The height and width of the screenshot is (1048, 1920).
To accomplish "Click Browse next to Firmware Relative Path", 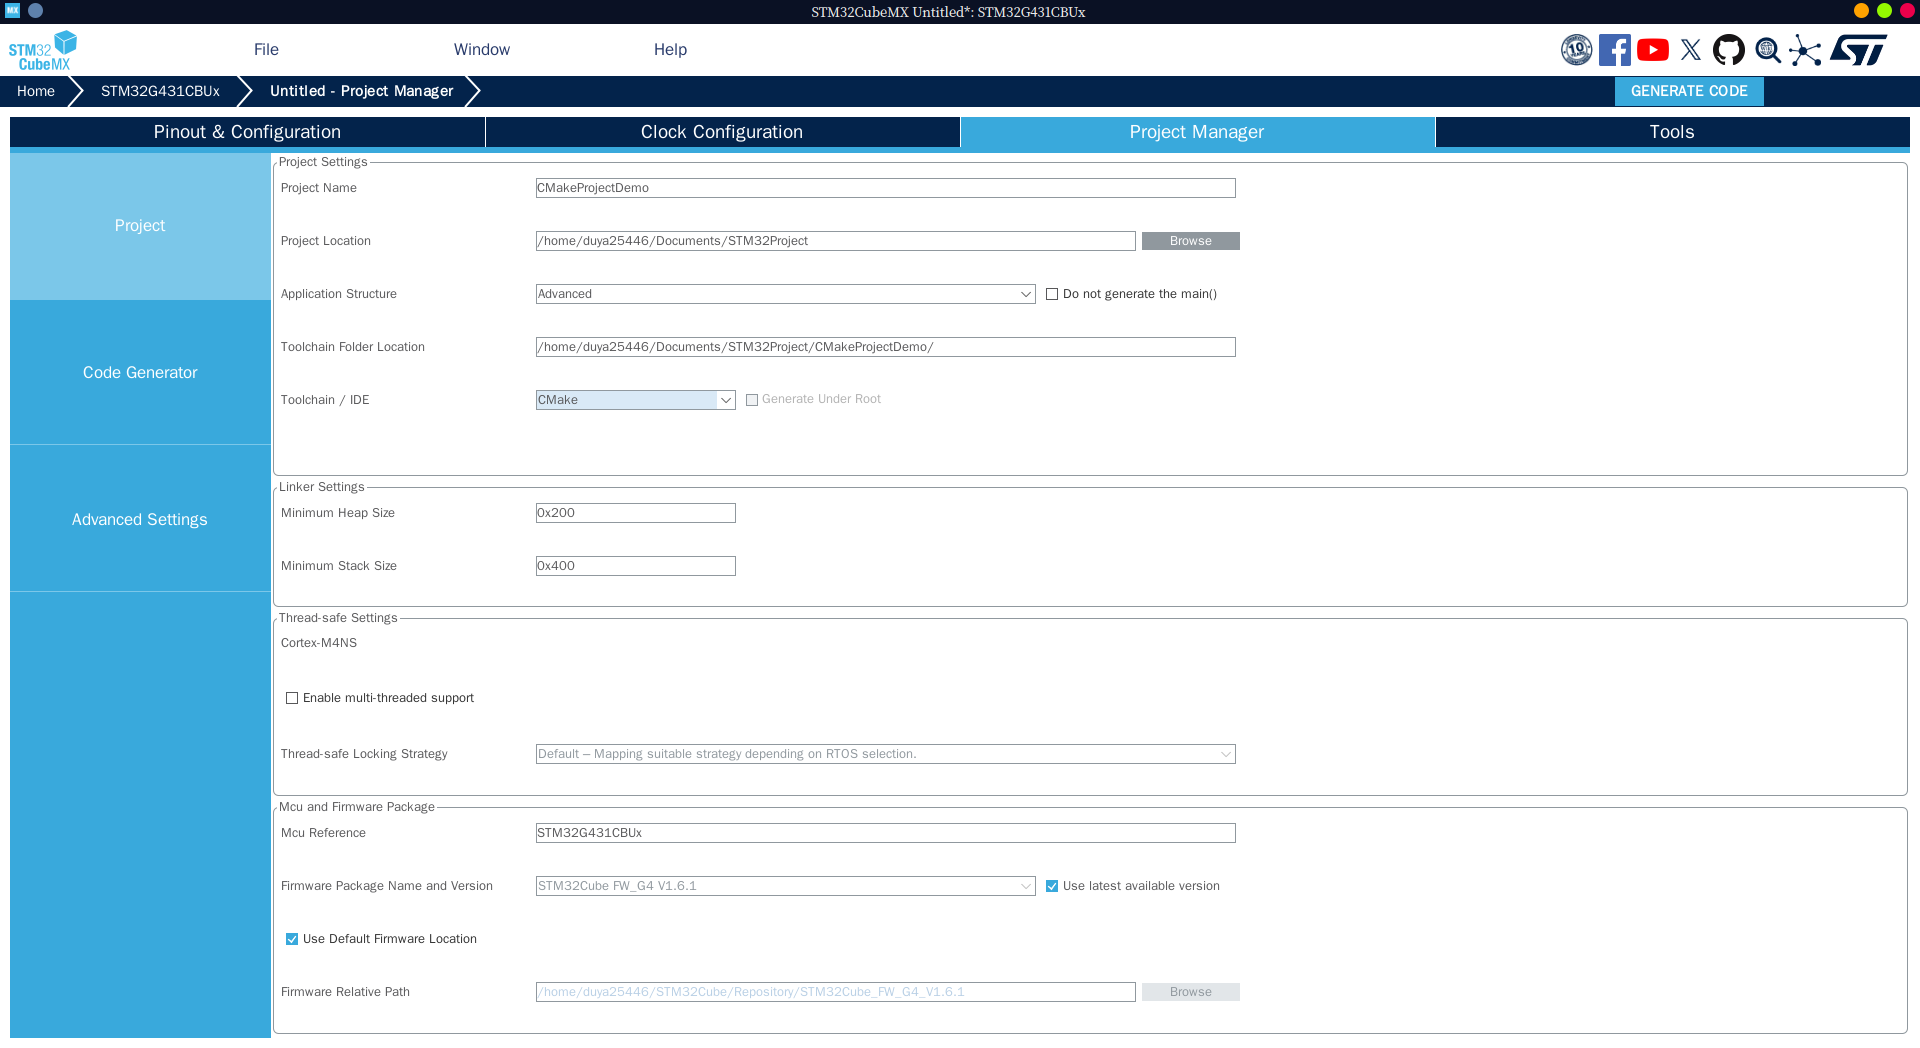I will [x=1190, y=992].
